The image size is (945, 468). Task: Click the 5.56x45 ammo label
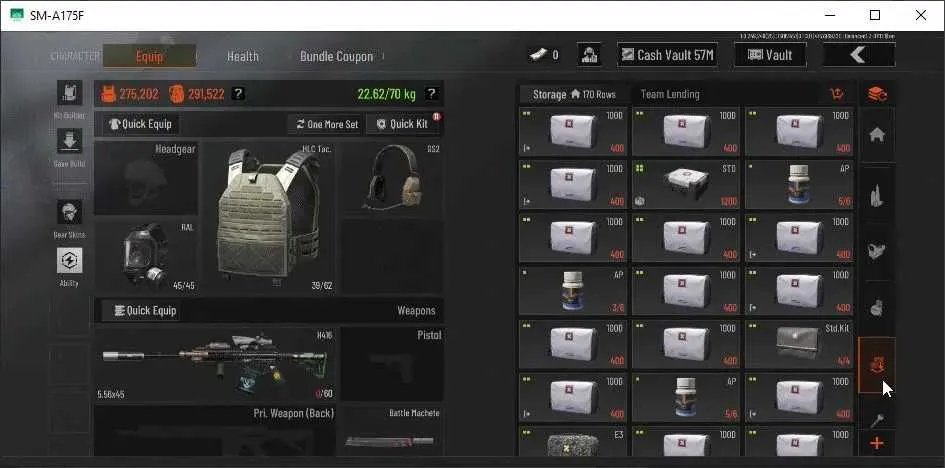pos(112,395)
